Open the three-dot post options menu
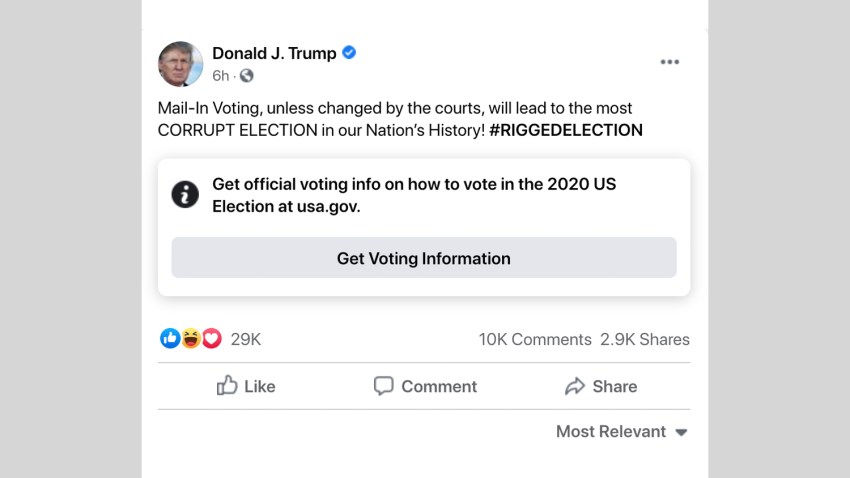 pos(669,62)
